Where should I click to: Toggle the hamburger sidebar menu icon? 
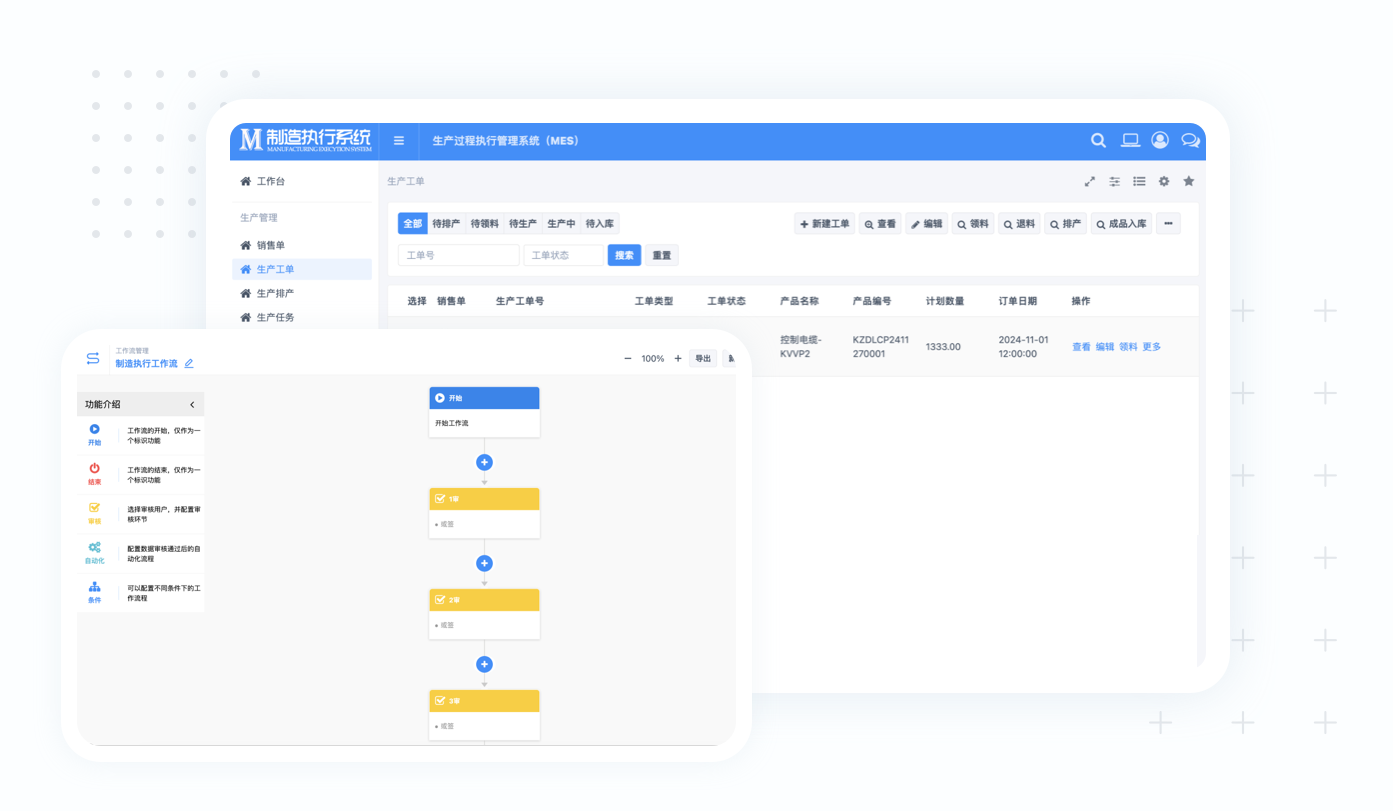click(399, 141)
